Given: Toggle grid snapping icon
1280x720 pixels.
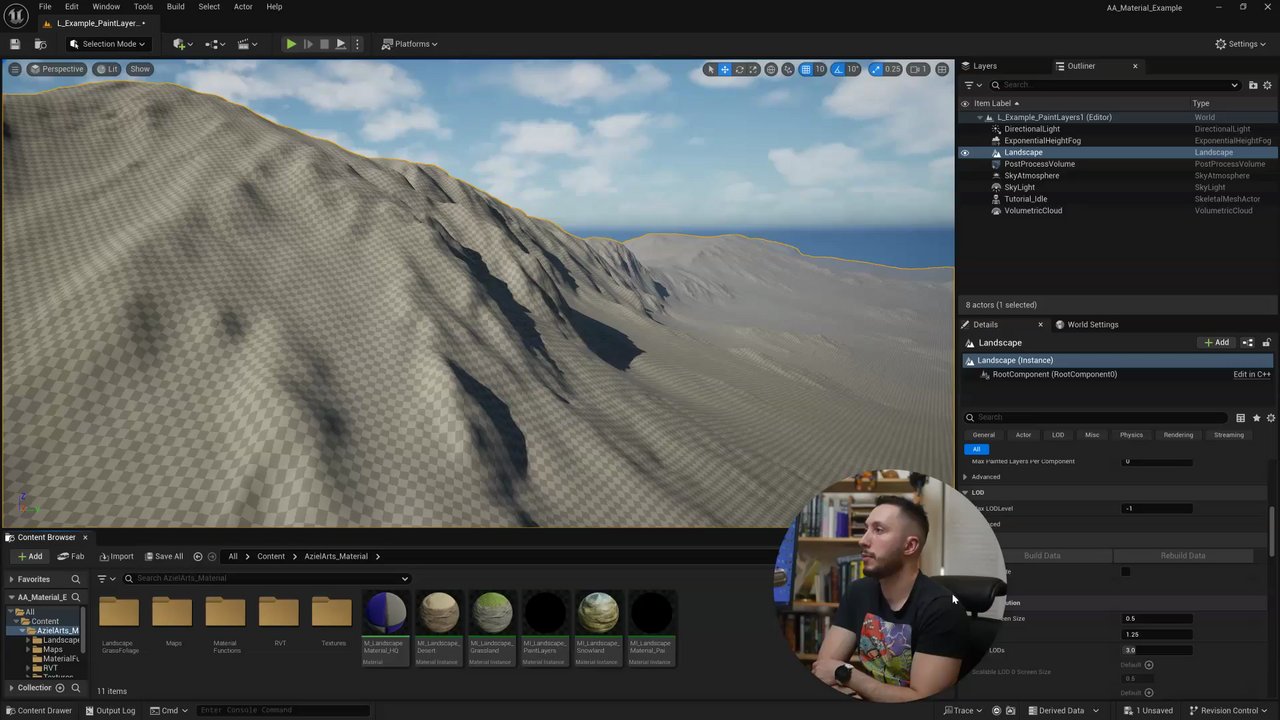Looking at the screenshot, I should coord(806,69).
